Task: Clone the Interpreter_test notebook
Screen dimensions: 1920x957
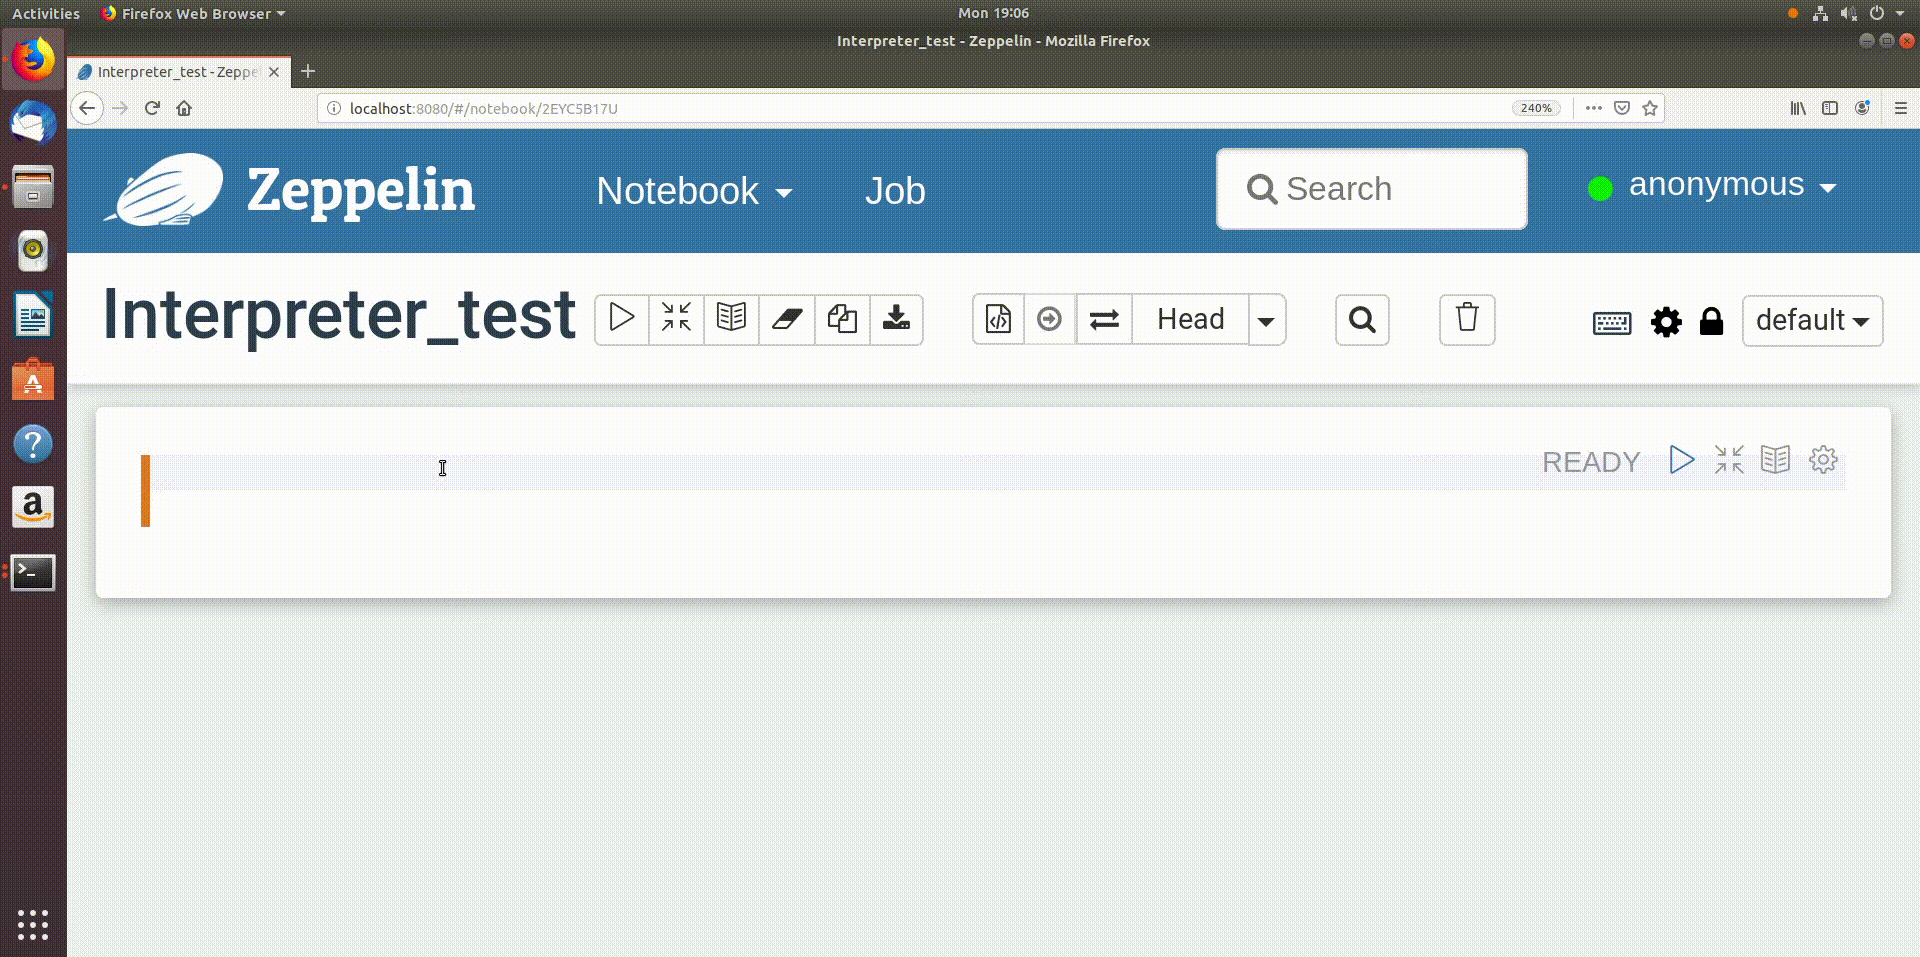Action: point(842,319)
